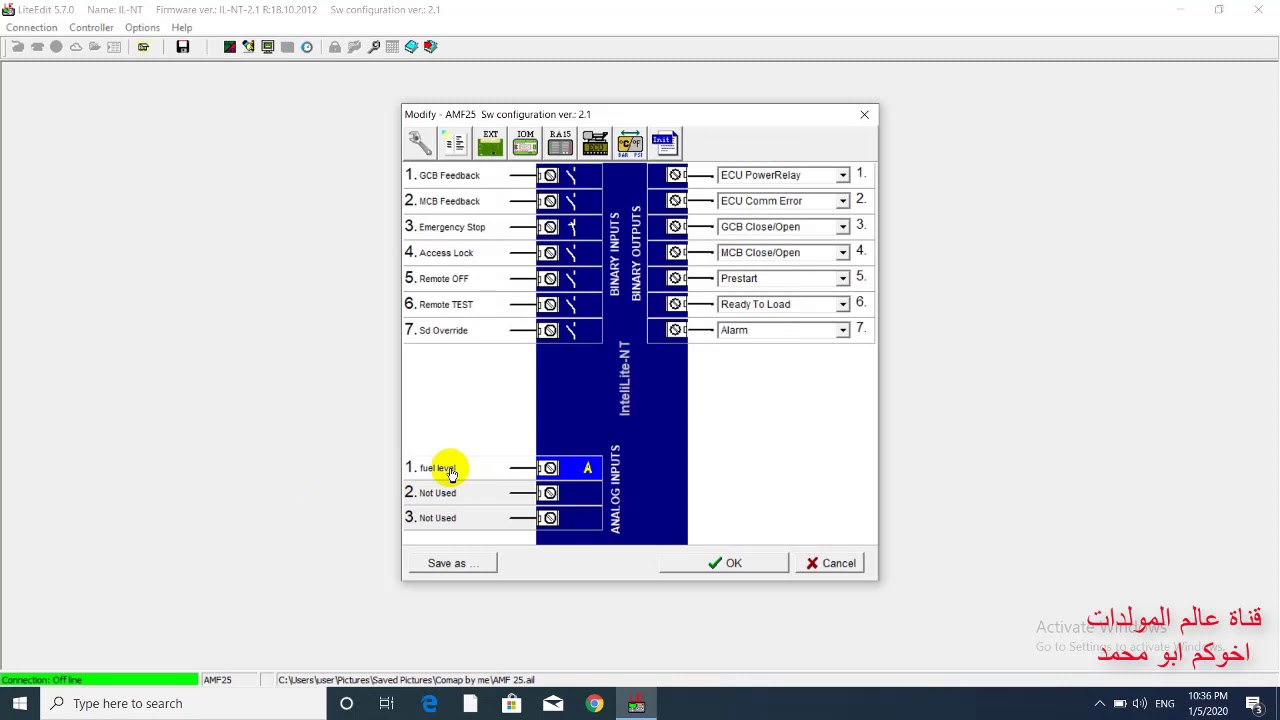Open the Init screen text icon
The width and height of the screenshot is (1280, 720).
tap(665, 144)
